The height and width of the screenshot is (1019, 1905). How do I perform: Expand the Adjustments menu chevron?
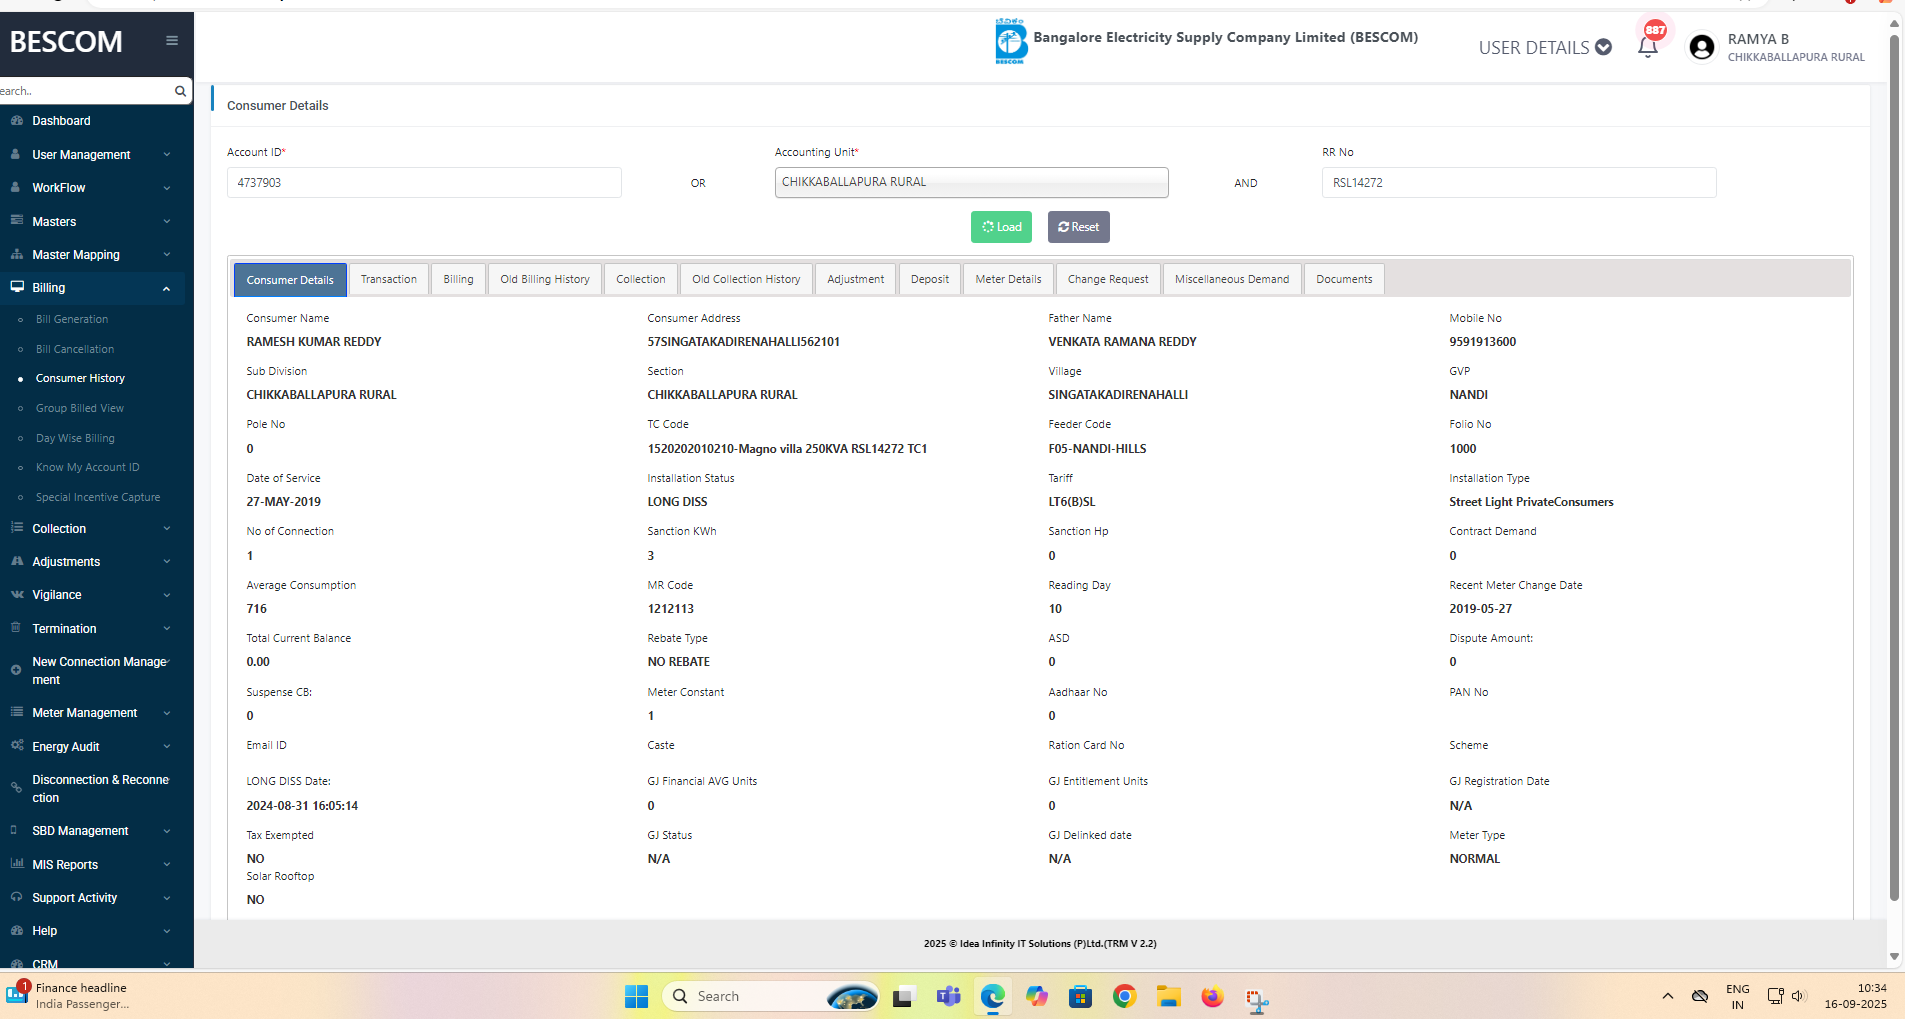[x=167, y=562]
